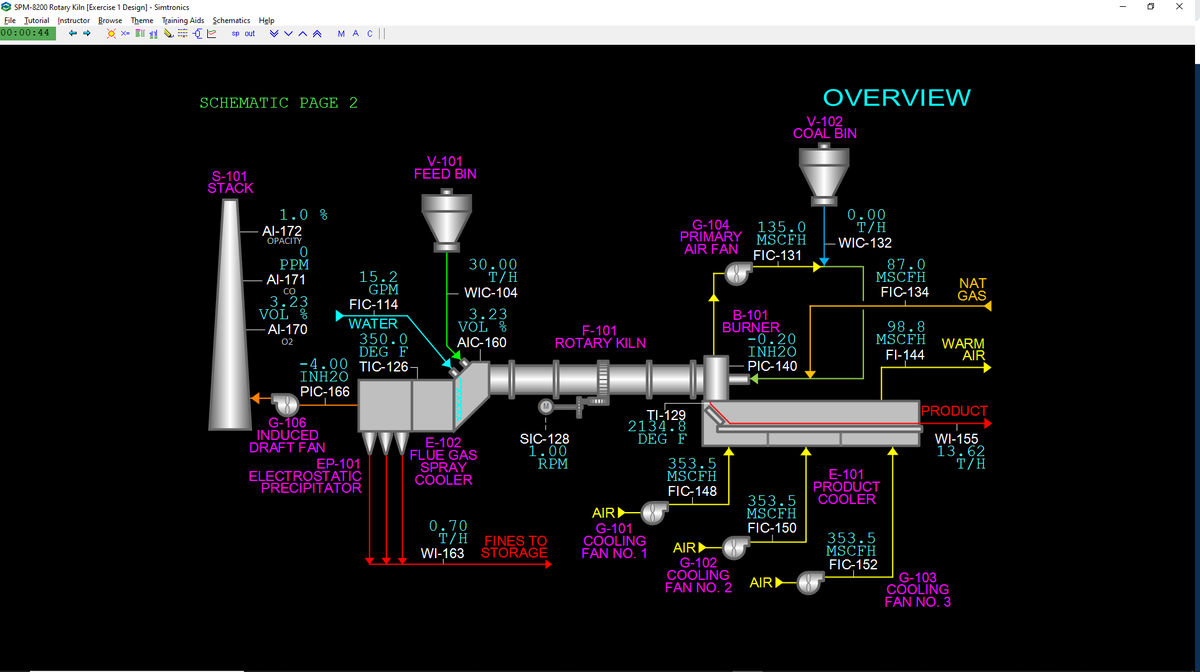Click the EP-101 electrostatic precipitator label
Screen dimensions: 1200x672
305,477
